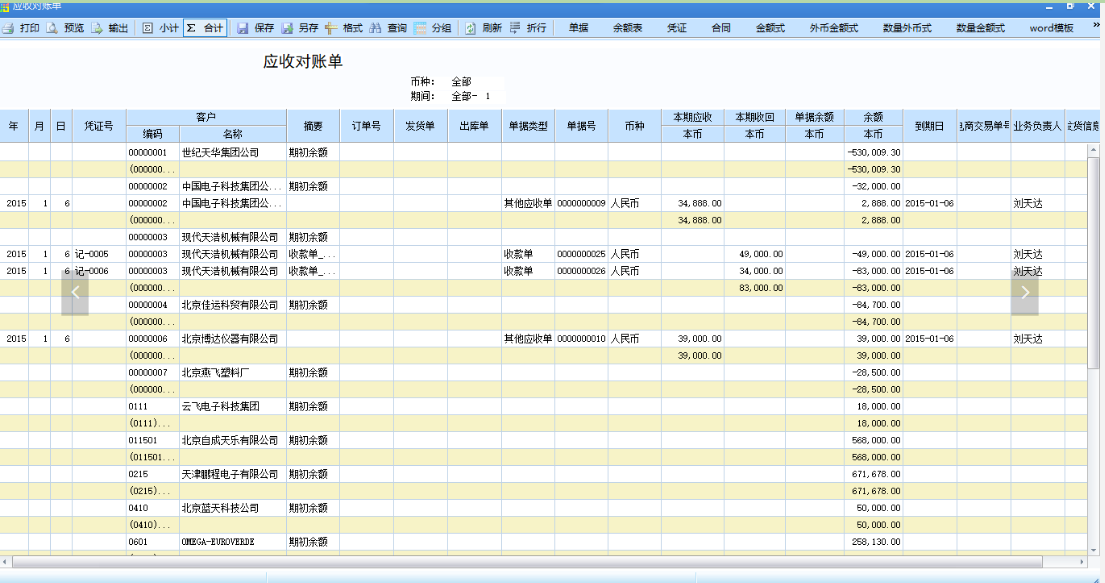Click 刷新 refresh icon
This screenshot has height=583, width=1105.
click(471, 28)
